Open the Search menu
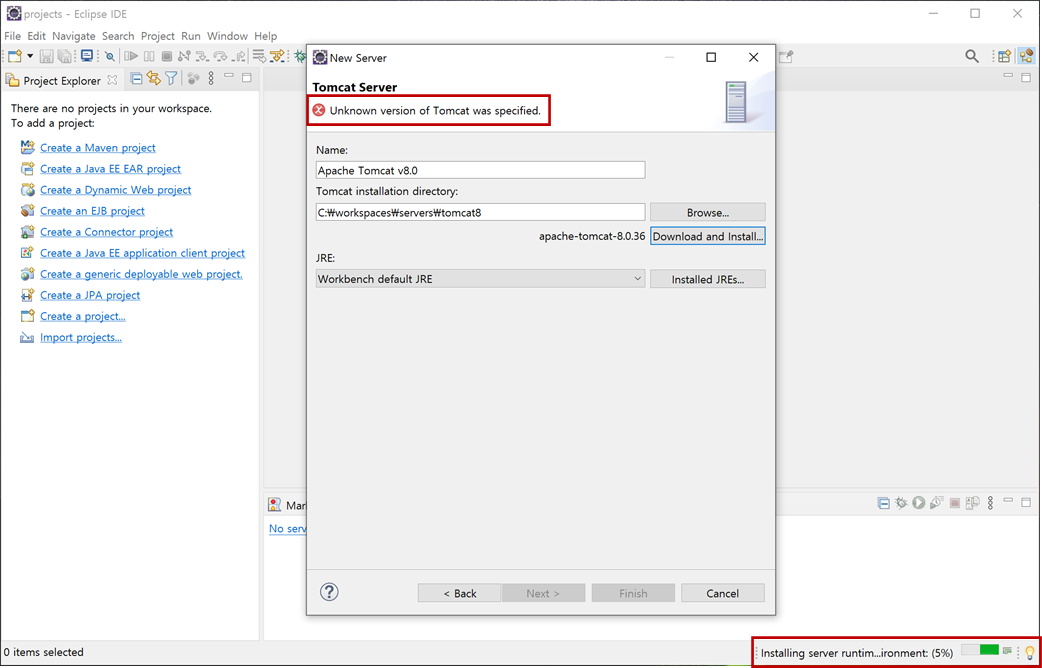The width and height of the screenshot is (1042, 668). (x=118, y=36)
